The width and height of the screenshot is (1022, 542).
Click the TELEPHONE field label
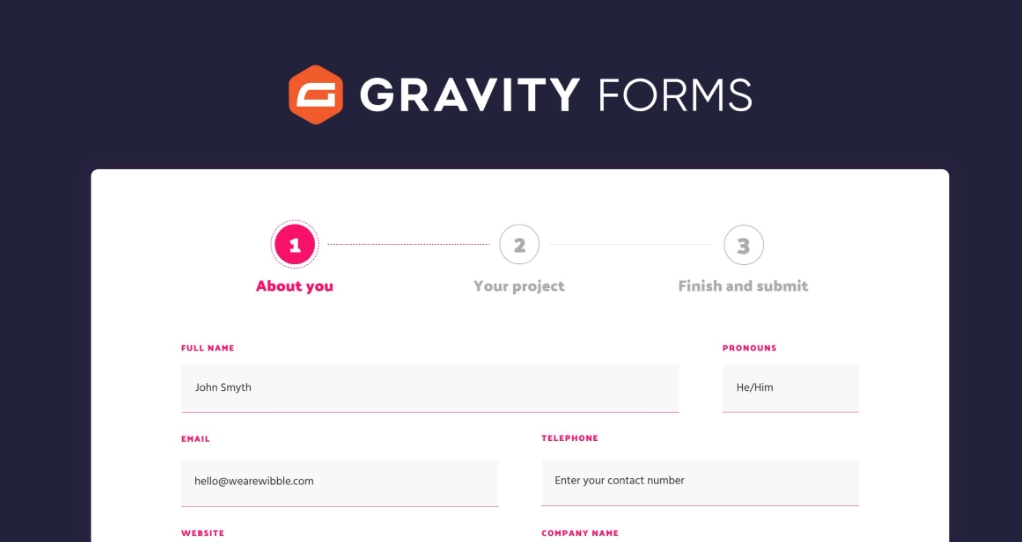tap(570, 438)
